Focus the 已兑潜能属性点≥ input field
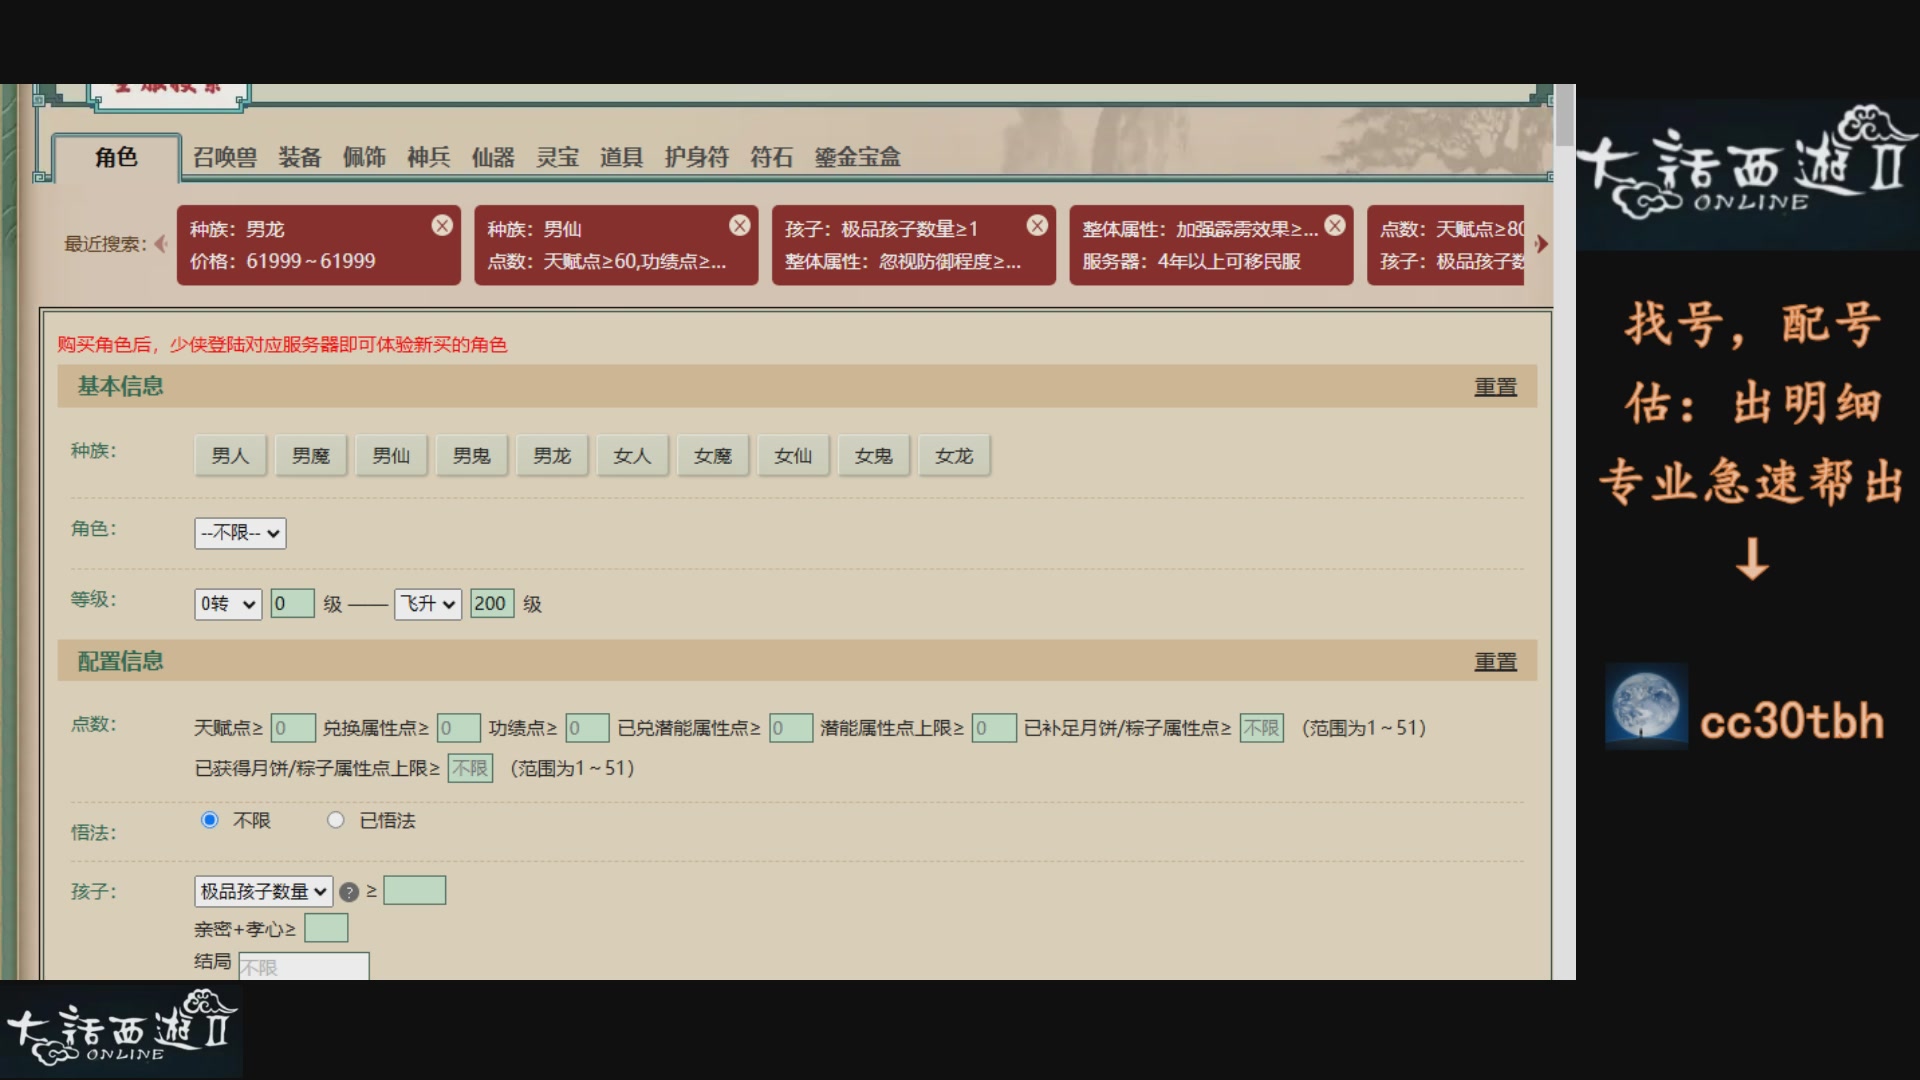 pyautogui.click(x=791, y=728)
